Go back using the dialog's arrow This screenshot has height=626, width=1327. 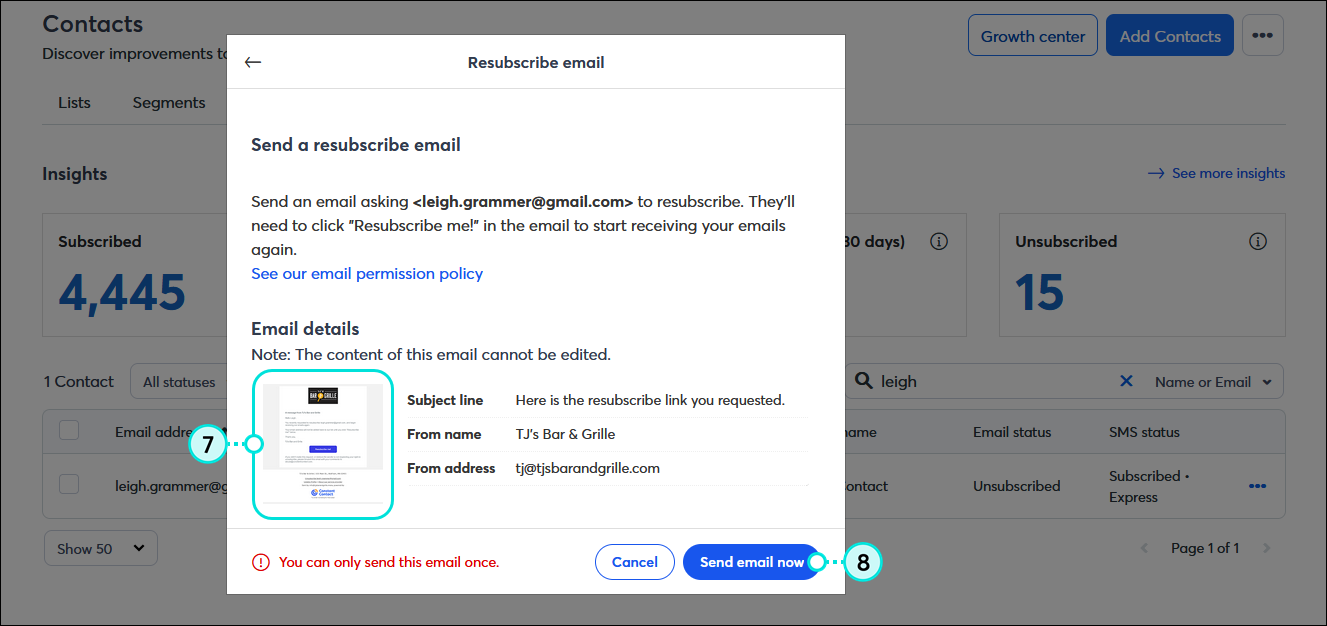[x=253, y=62]
